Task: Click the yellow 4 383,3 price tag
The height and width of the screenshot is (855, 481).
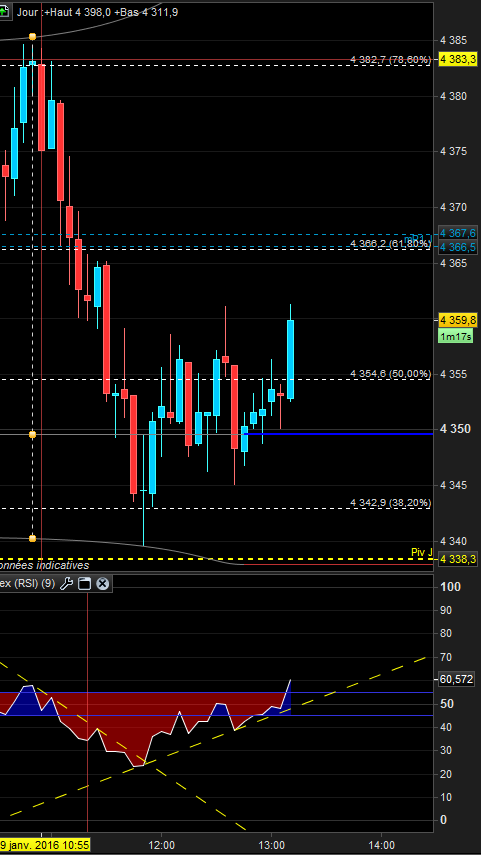Action: coord(458,59)
